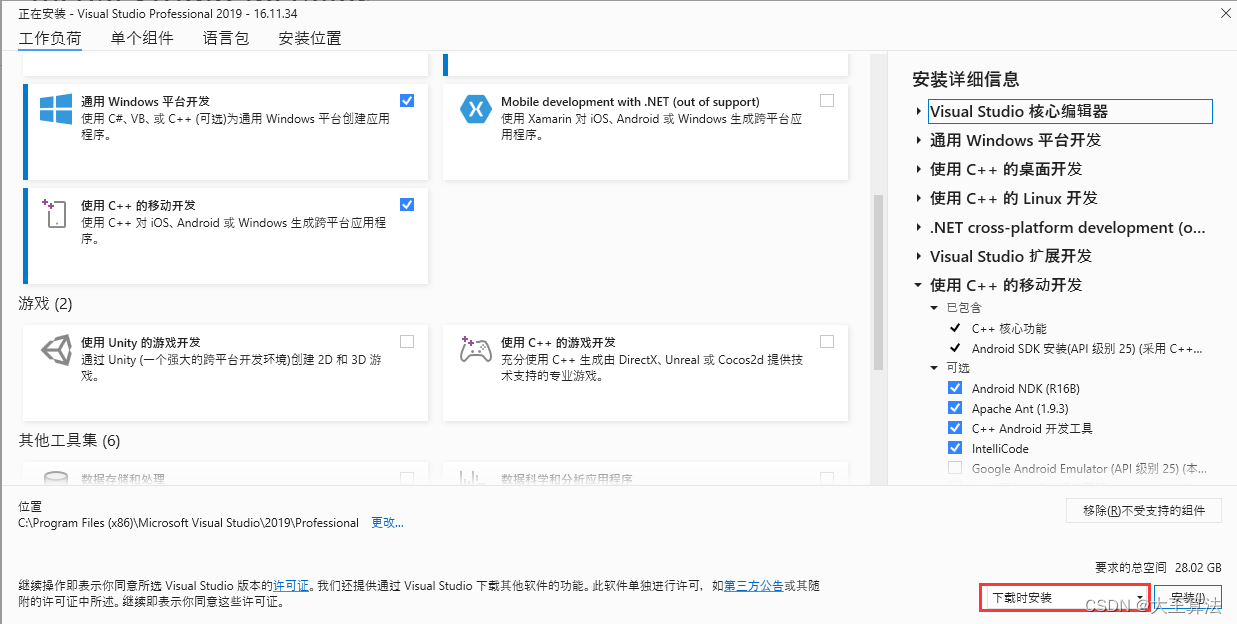This screenshot has height=624, width=1237.
Task: Switch to the 工作负荷 tab
Action: click(x=50, y=38)
